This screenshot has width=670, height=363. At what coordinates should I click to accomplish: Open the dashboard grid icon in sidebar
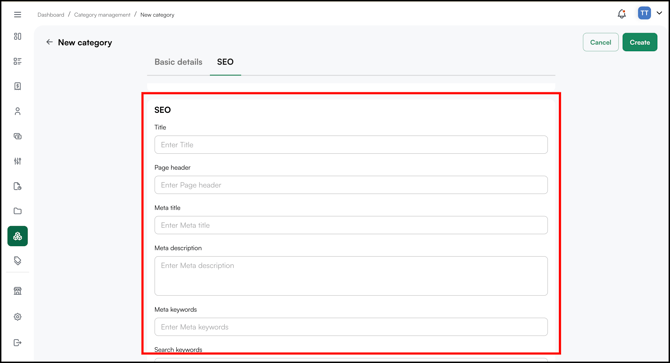[x=18, y=36]
